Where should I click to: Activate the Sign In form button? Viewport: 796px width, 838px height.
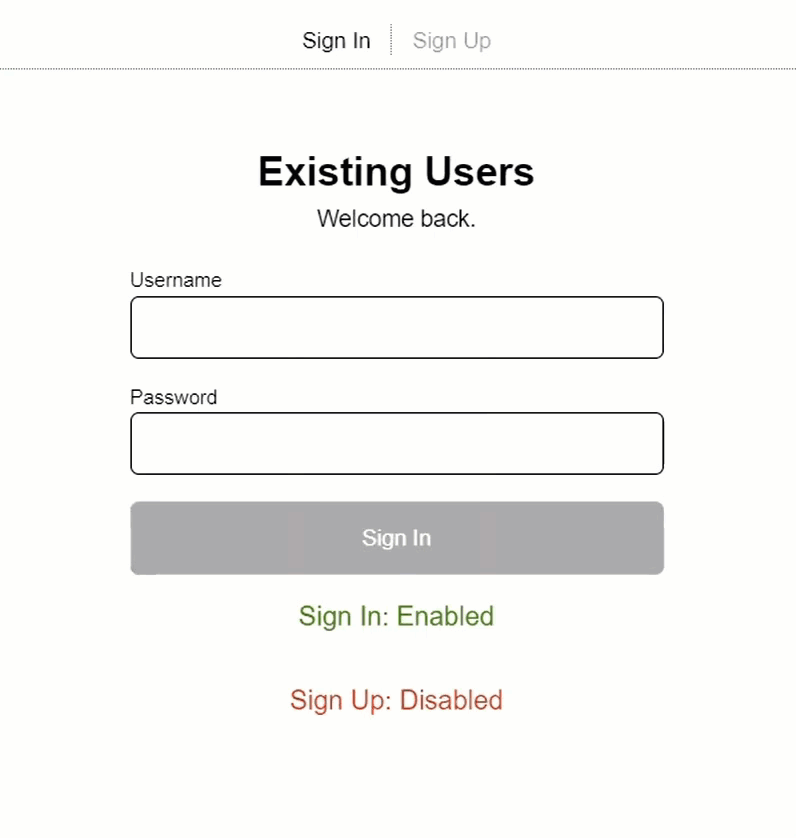click(397, 538)
